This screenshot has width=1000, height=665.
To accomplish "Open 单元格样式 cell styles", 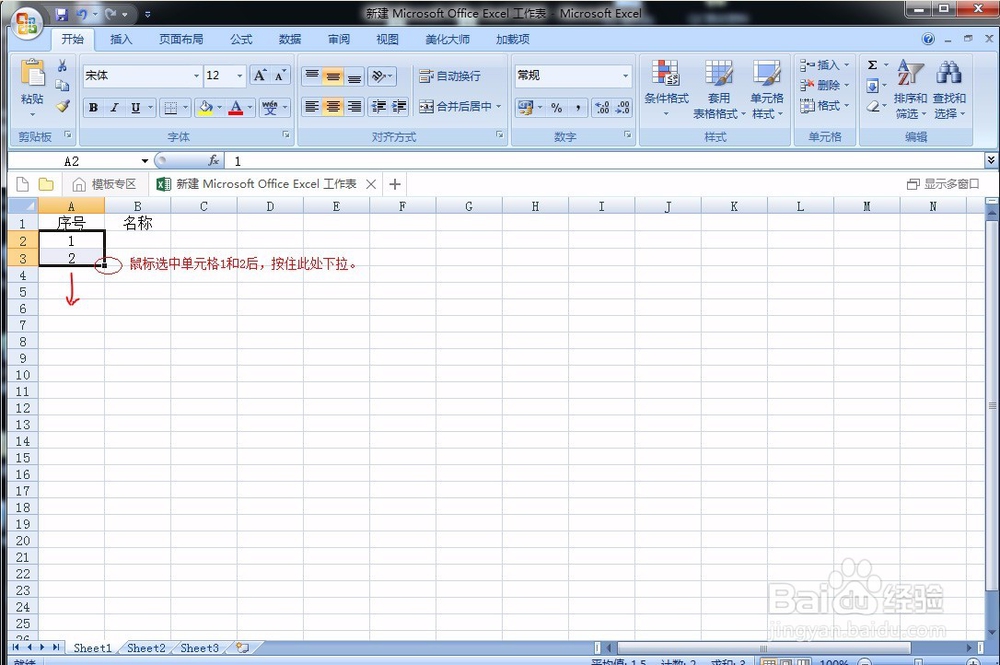I will pos(767,89).
